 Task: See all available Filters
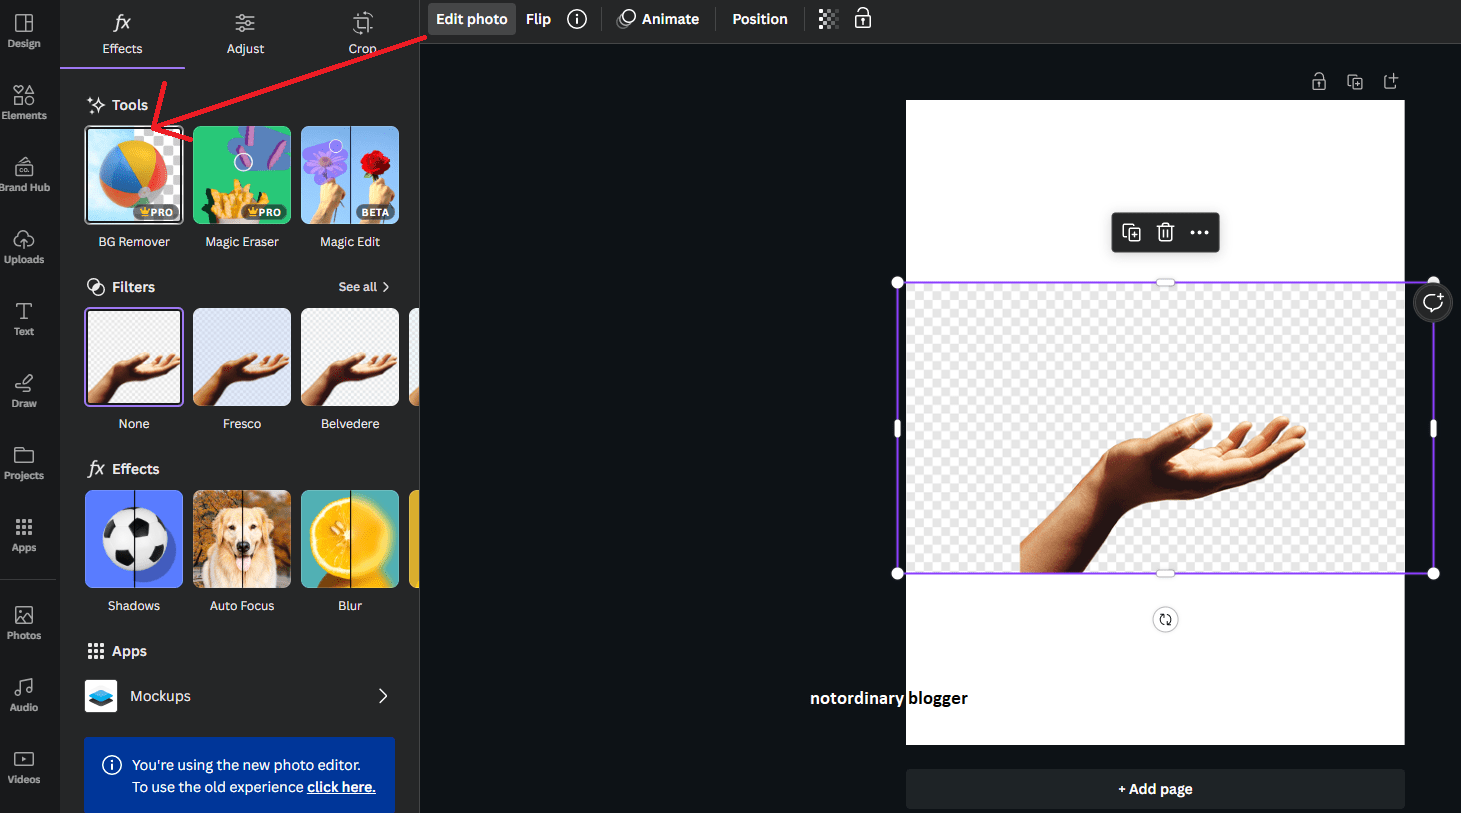tap(362, 286)
